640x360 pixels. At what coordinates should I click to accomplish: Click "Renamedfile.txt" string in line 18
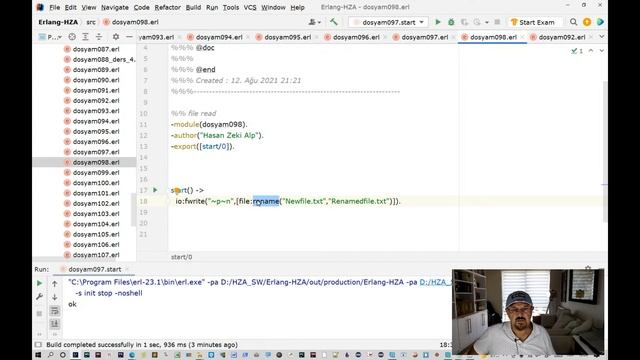pos(359,201)
